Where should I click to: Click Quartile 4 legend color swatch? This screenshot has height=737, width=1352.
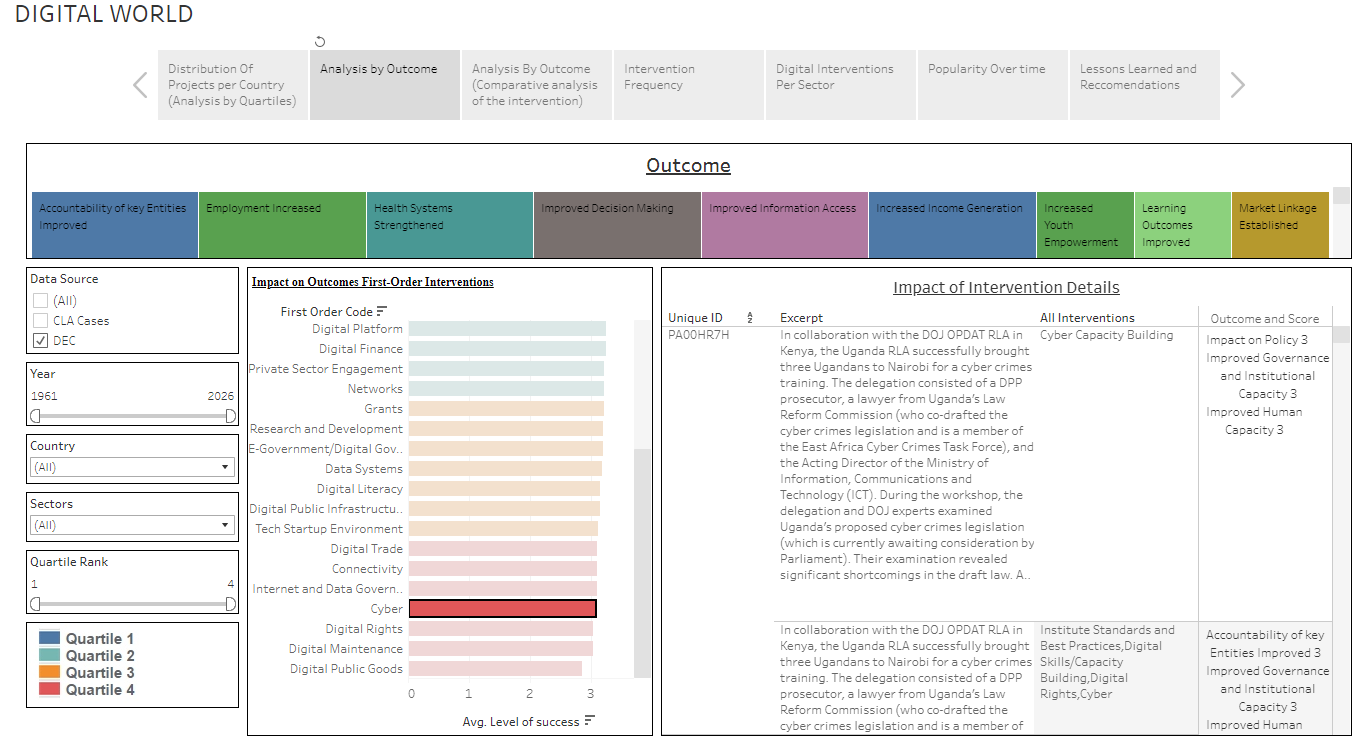(50, 689)
